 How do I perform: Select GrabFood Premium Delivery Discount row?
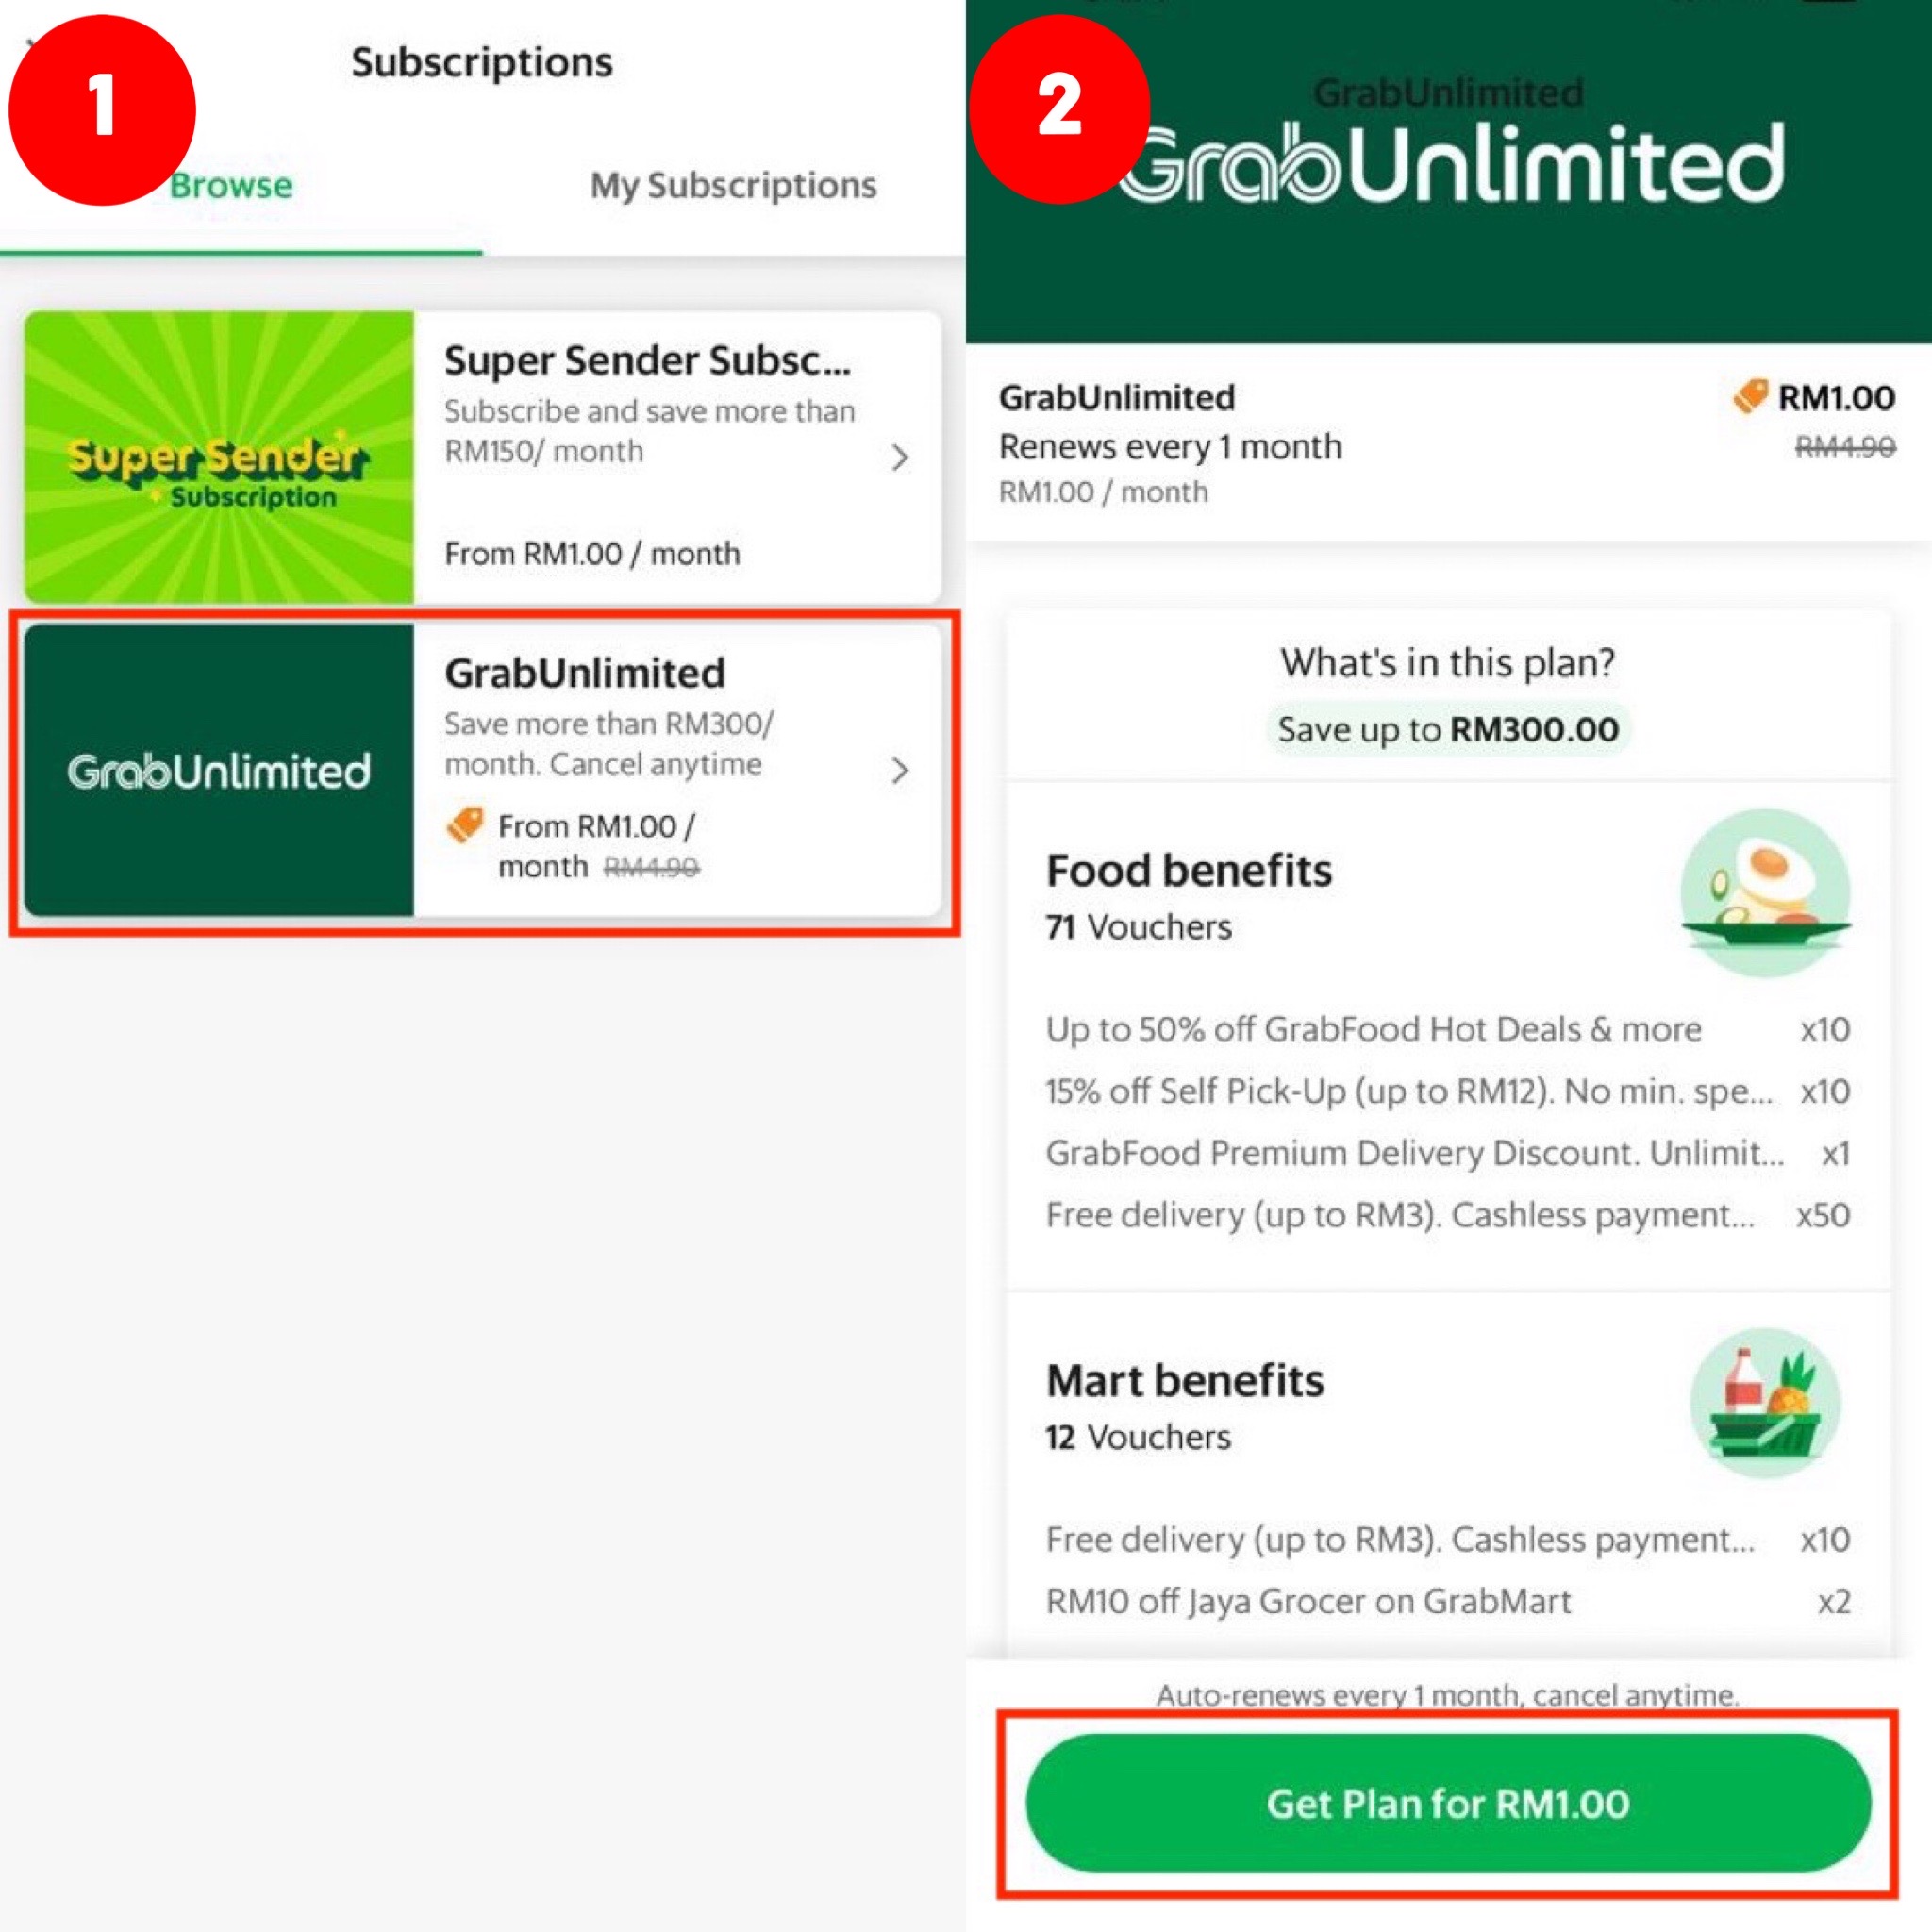point(1448,1153)
